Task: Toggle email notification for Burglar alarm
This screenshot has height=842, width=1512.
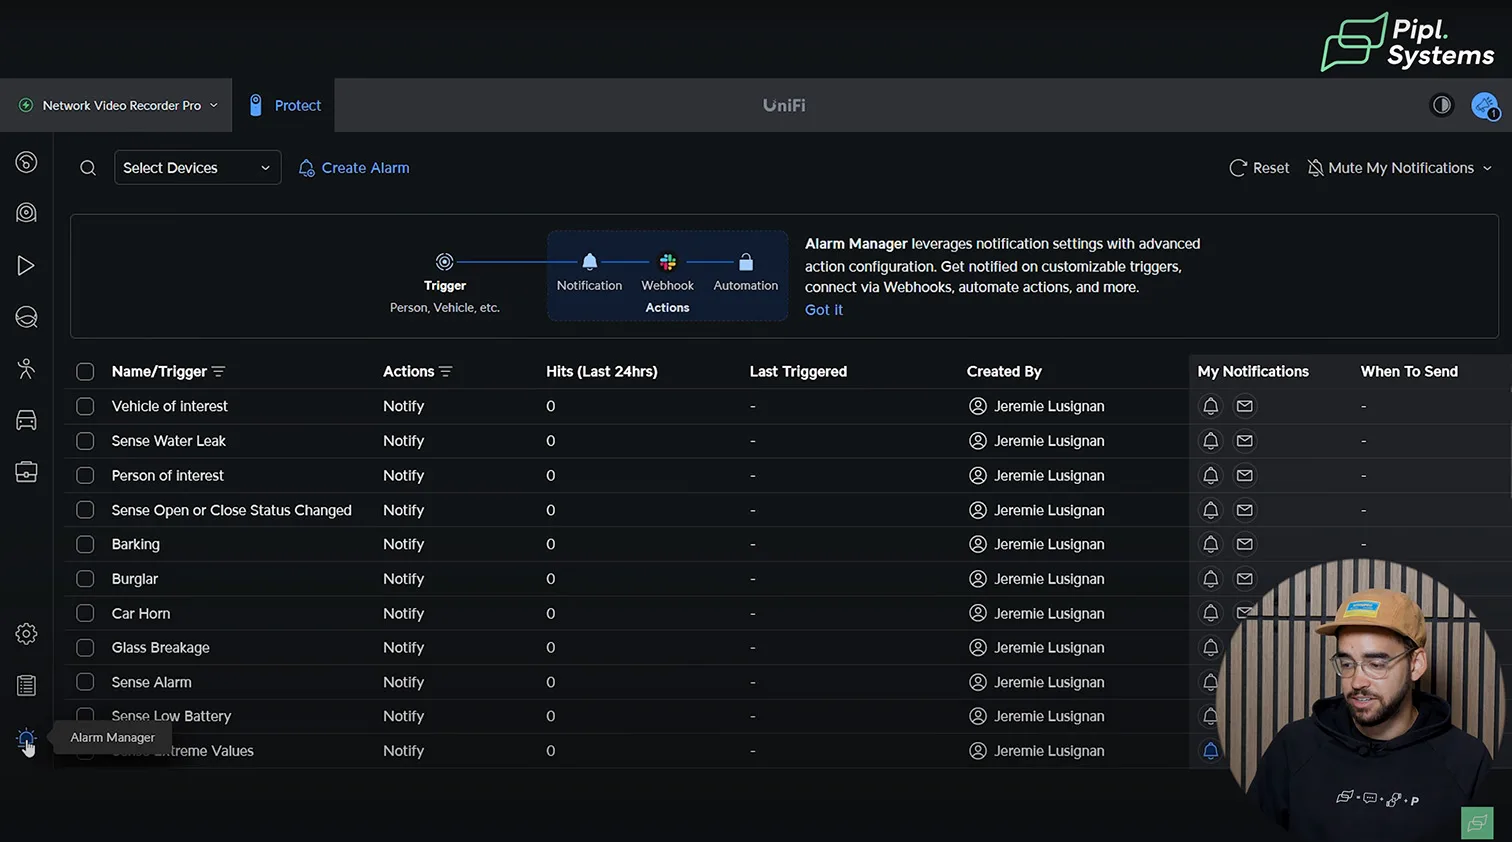Action: coord(1245,579)
